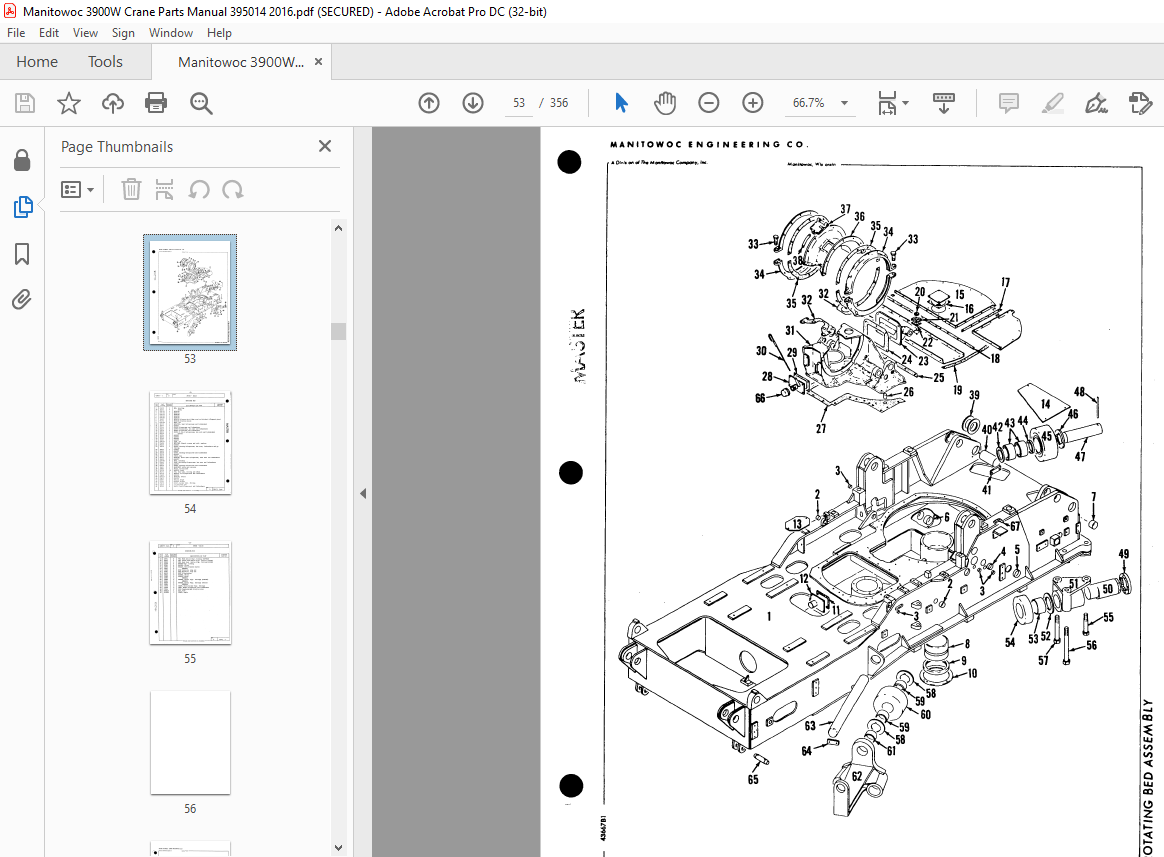1164x857 pixels.
Task: Collapse the navigation pane arrow
Action: (363, 493)
